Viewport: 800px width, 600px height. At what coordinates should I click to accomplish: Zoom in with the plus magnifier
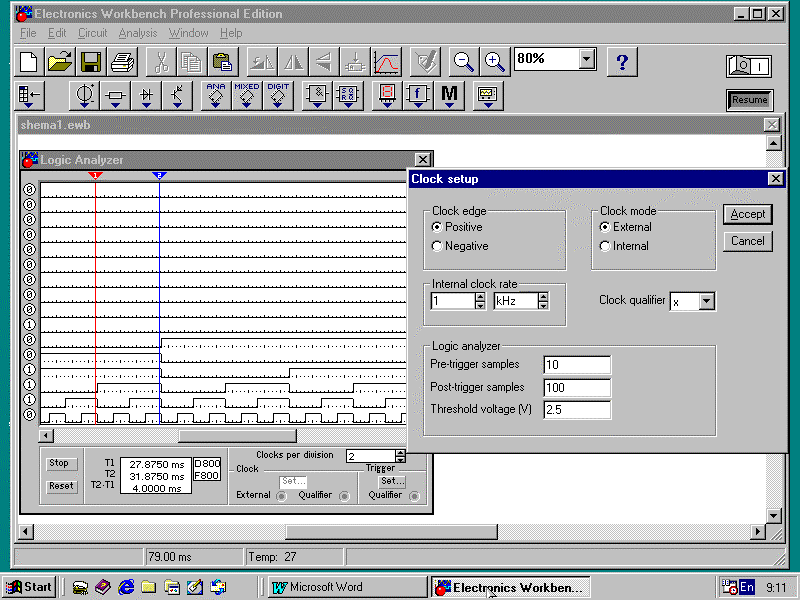tap(495, 62)
